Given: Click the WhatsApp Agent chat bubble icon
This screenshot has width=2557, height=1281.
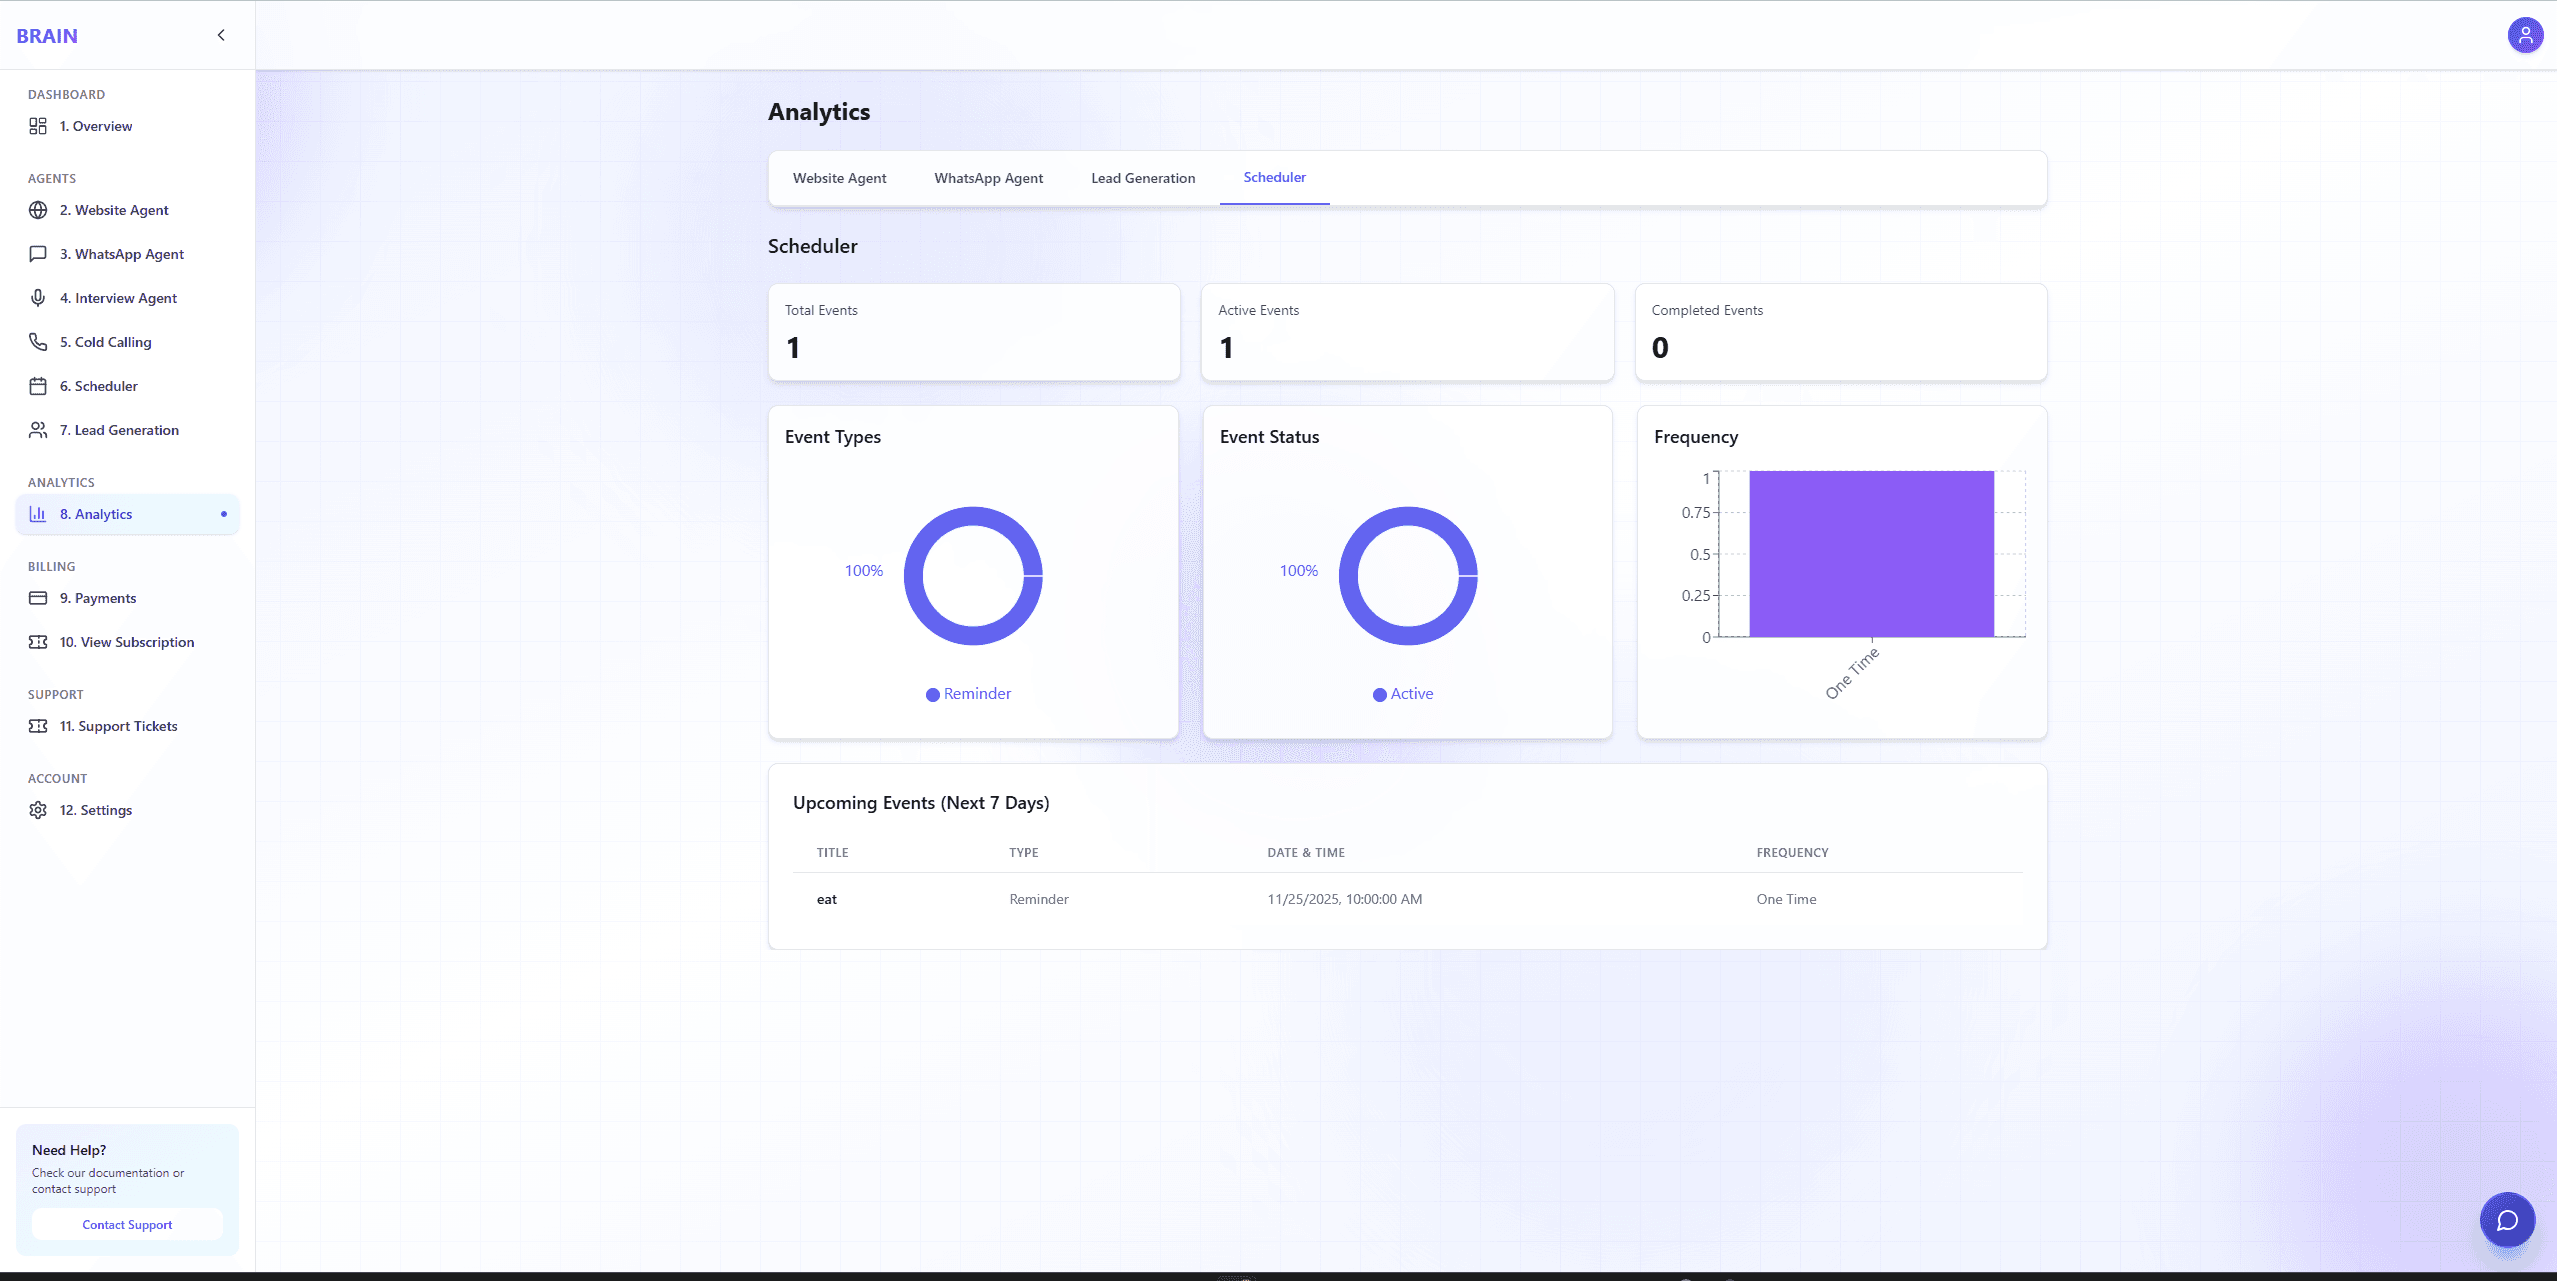Looking at the screenshot, I should coord(38,254).
